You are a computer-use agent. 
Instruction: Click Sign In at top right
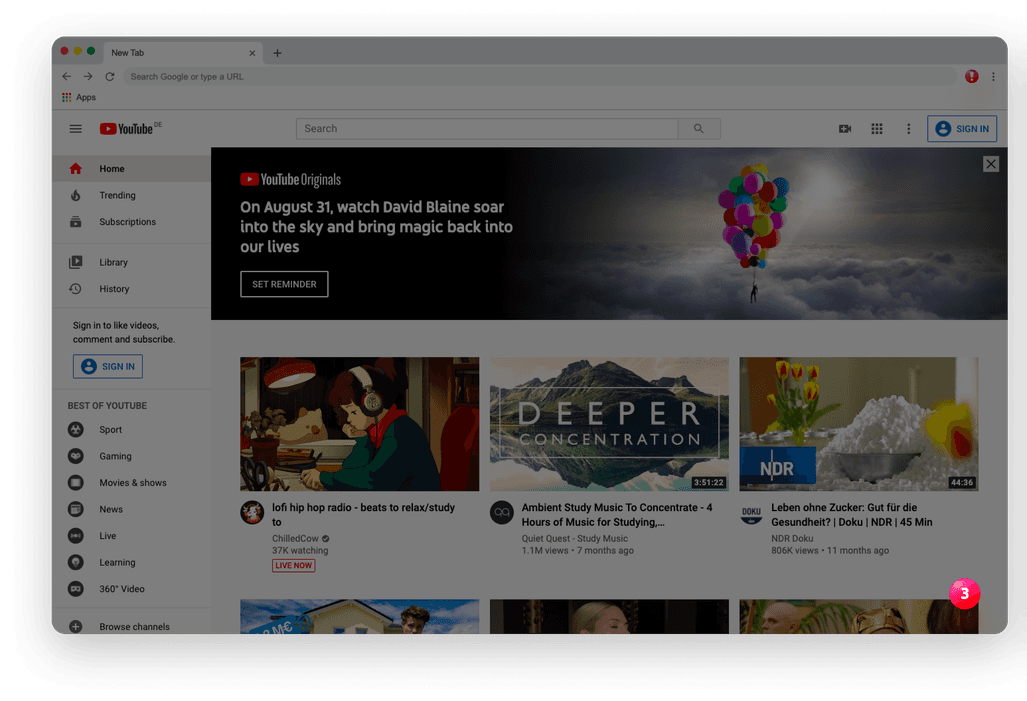point(962,129)
